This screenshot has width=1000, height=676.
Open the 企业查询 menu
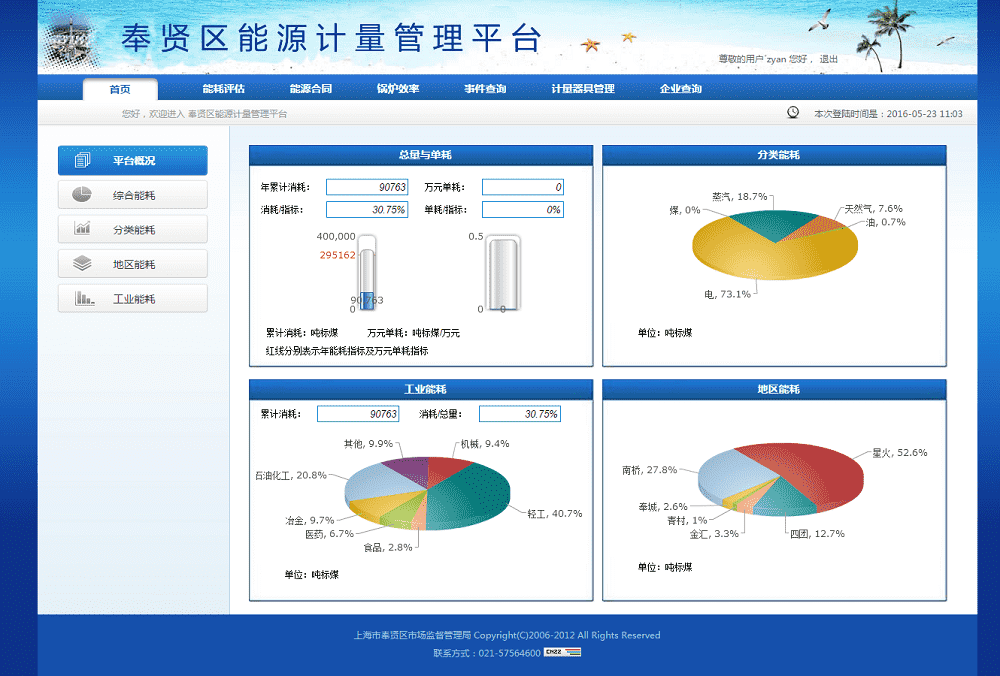coord(680,89)
